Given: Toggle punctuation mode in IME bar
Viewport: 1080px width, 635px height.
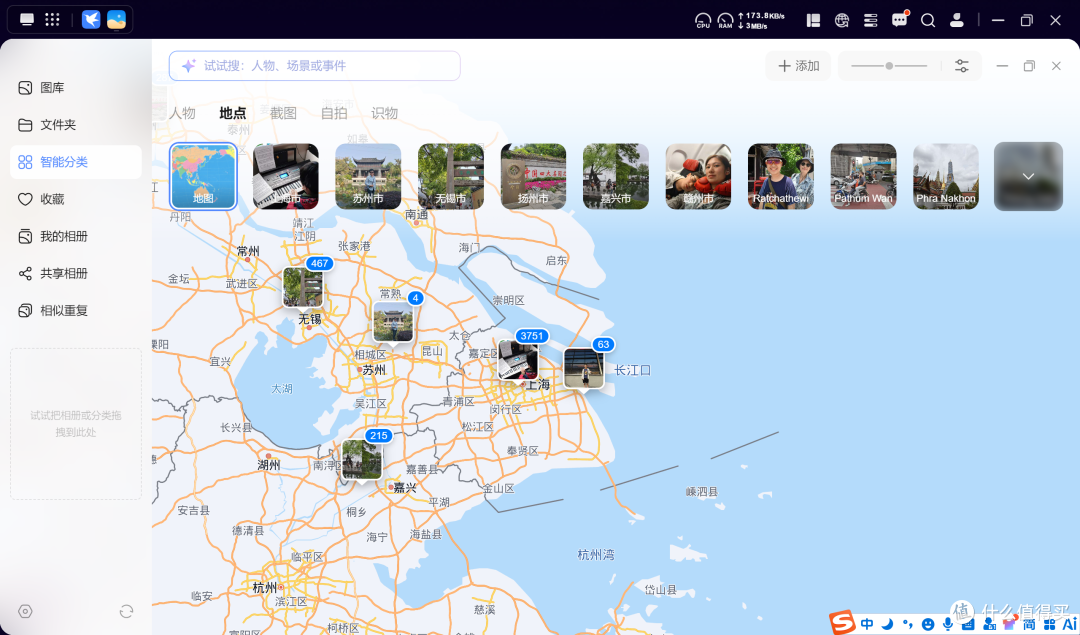Looking at the screenshot, I should coord(908,624).
